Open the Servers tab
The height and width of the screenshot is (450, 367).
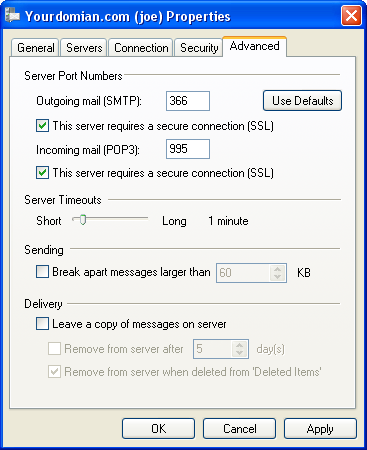click(84, 48)
